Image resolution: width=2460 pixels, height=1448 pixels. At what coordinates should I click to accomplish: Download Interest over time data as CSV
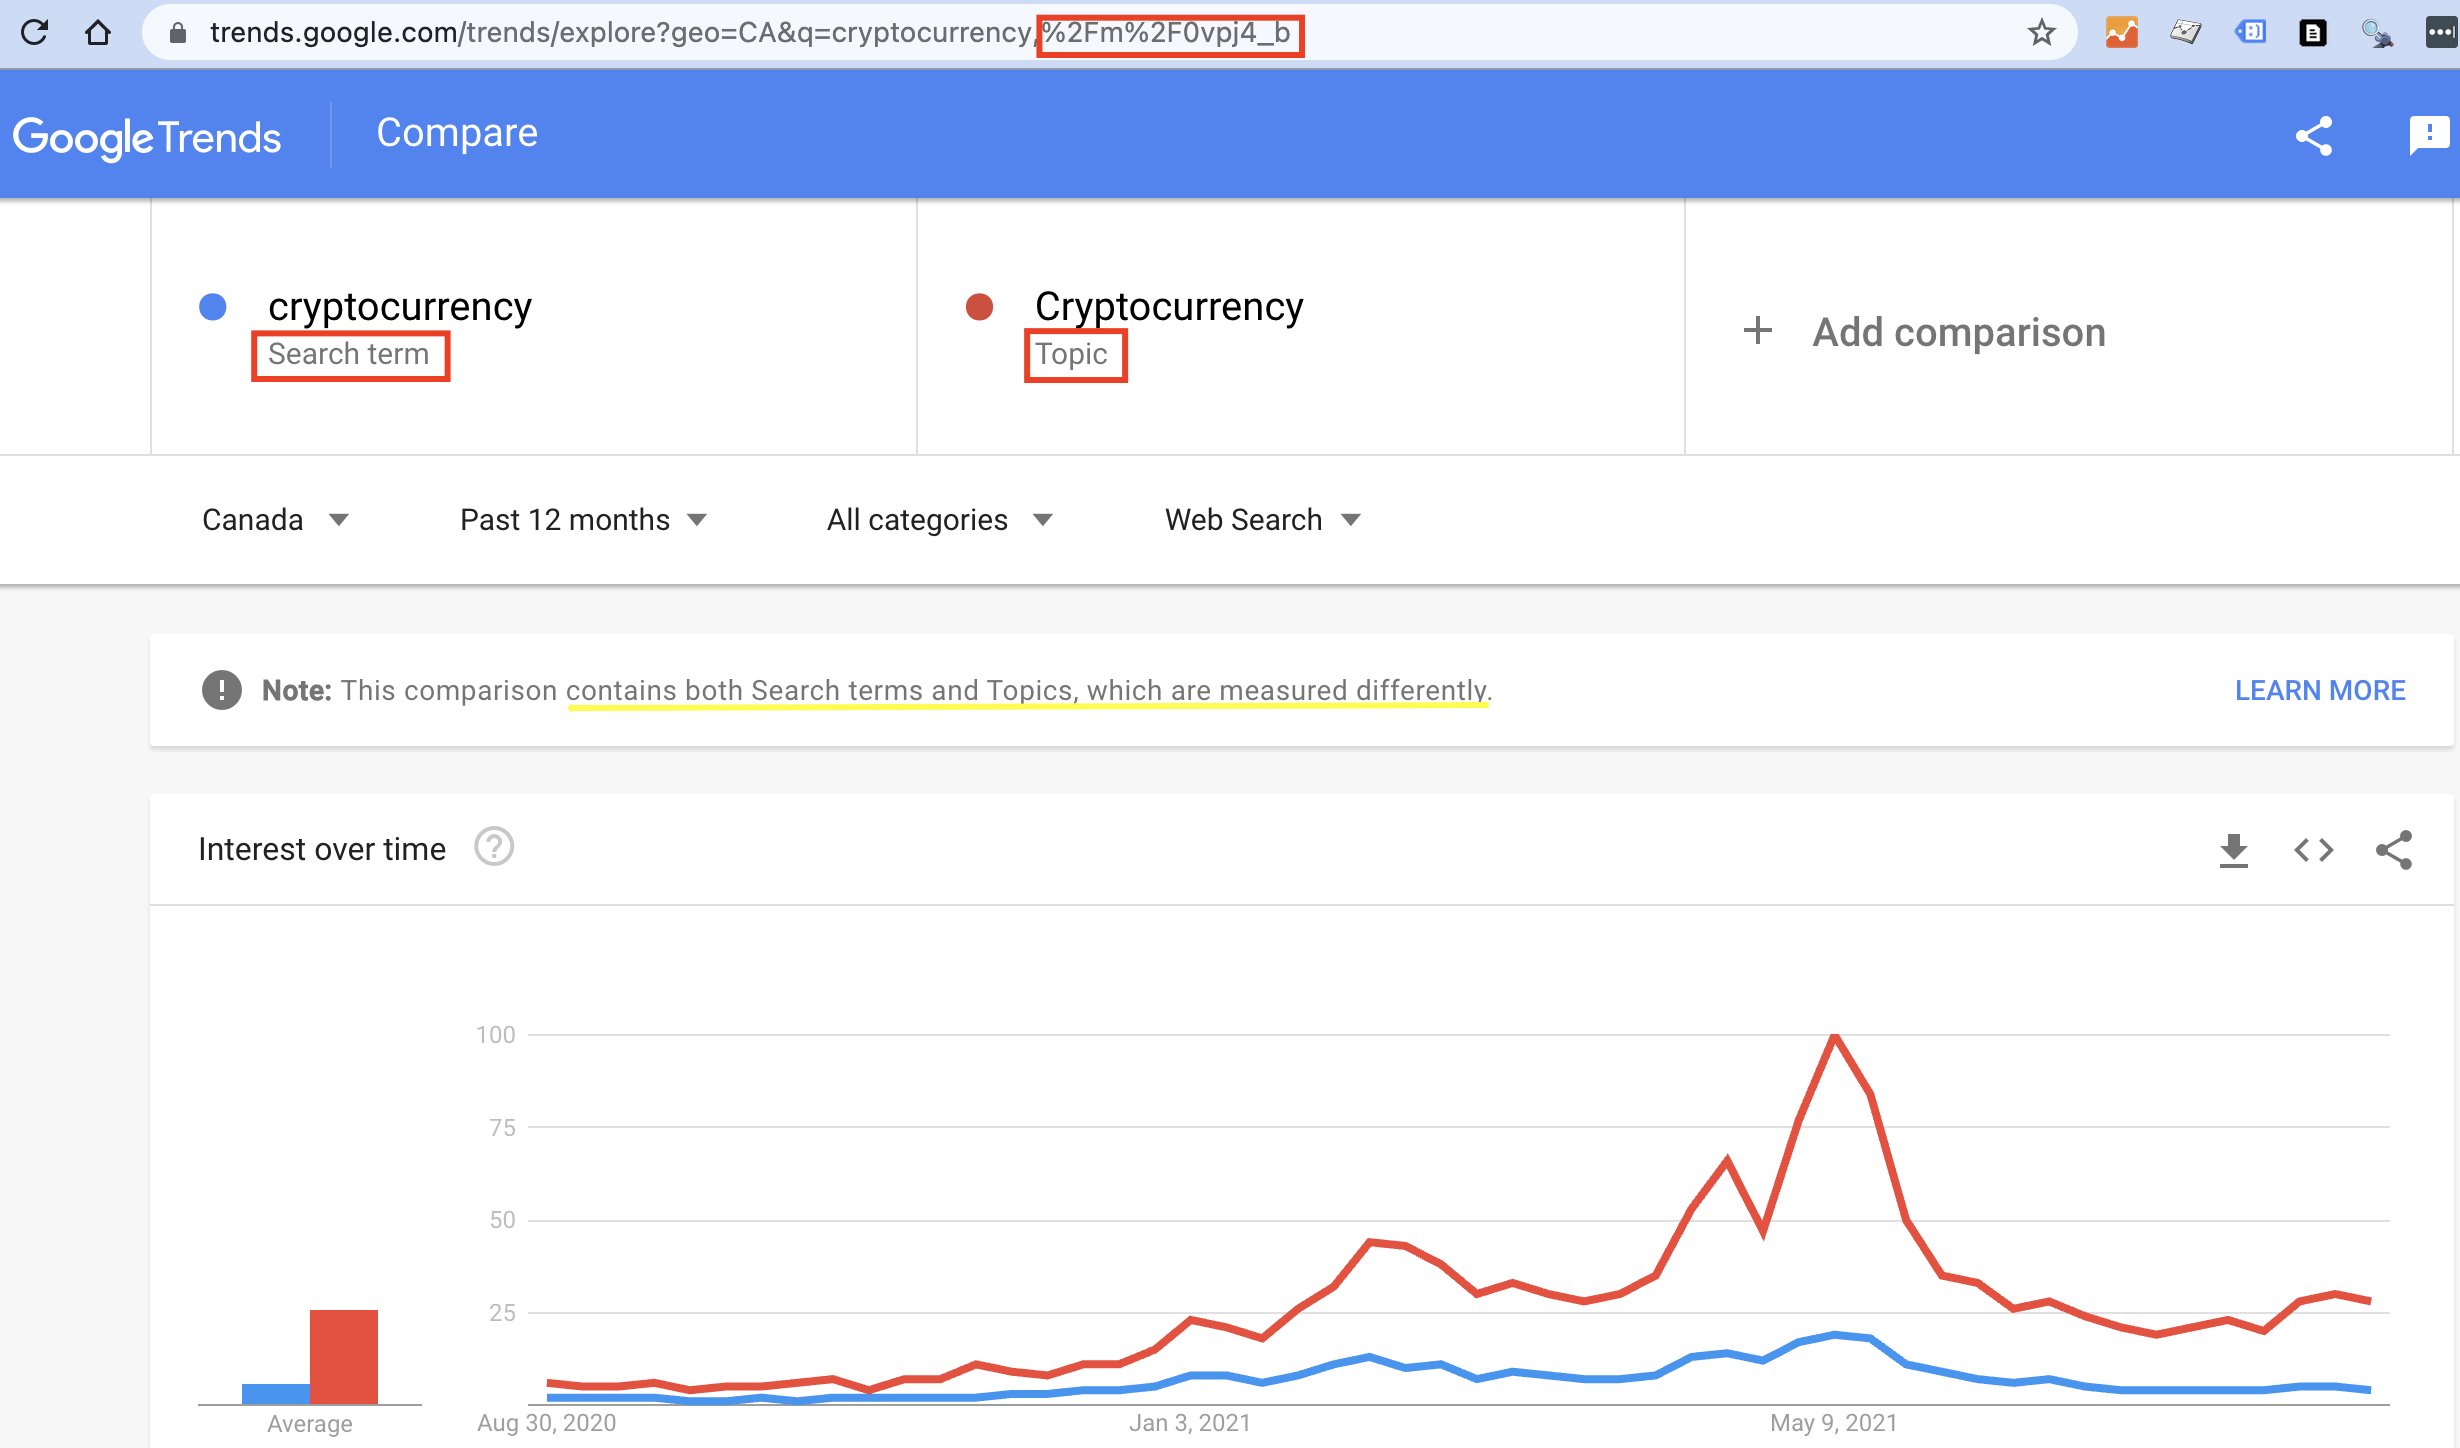click(x=2233, y=850)
